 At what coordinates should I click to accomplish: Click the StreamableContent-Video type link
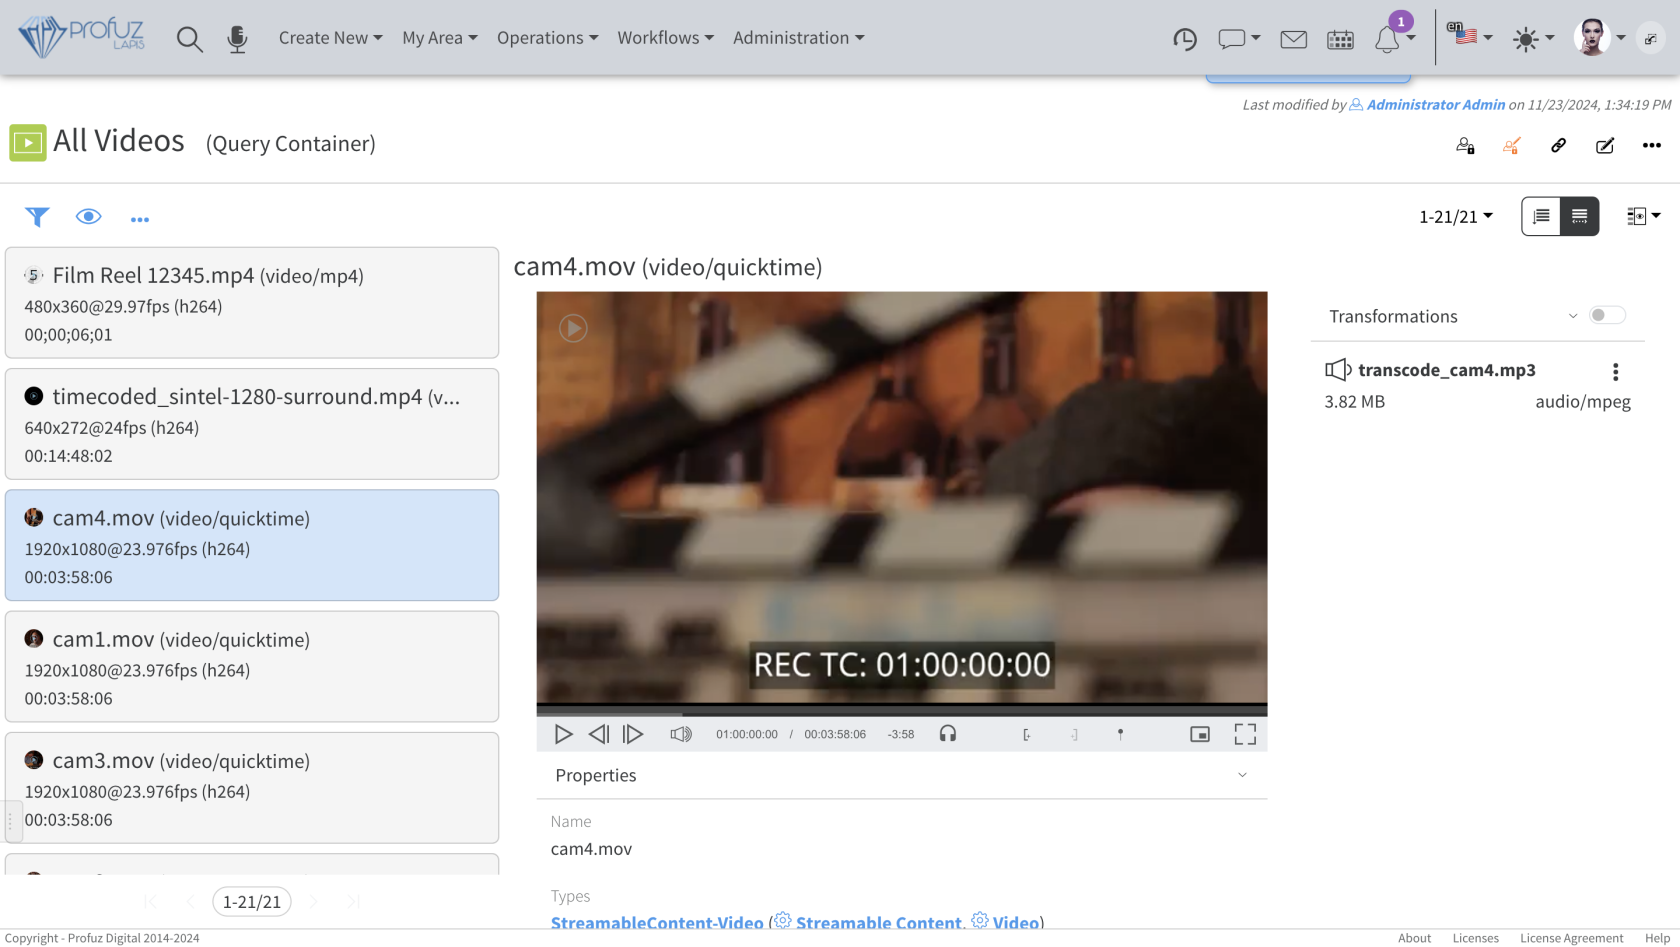click(656, 922)
